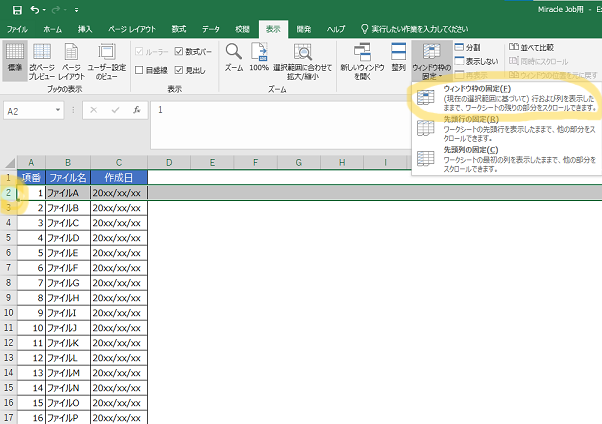Screen dimensions: 602x424
Task: Click 選択範囲に合わせて拡大/縮小 icon
Action: pos(303,61)
